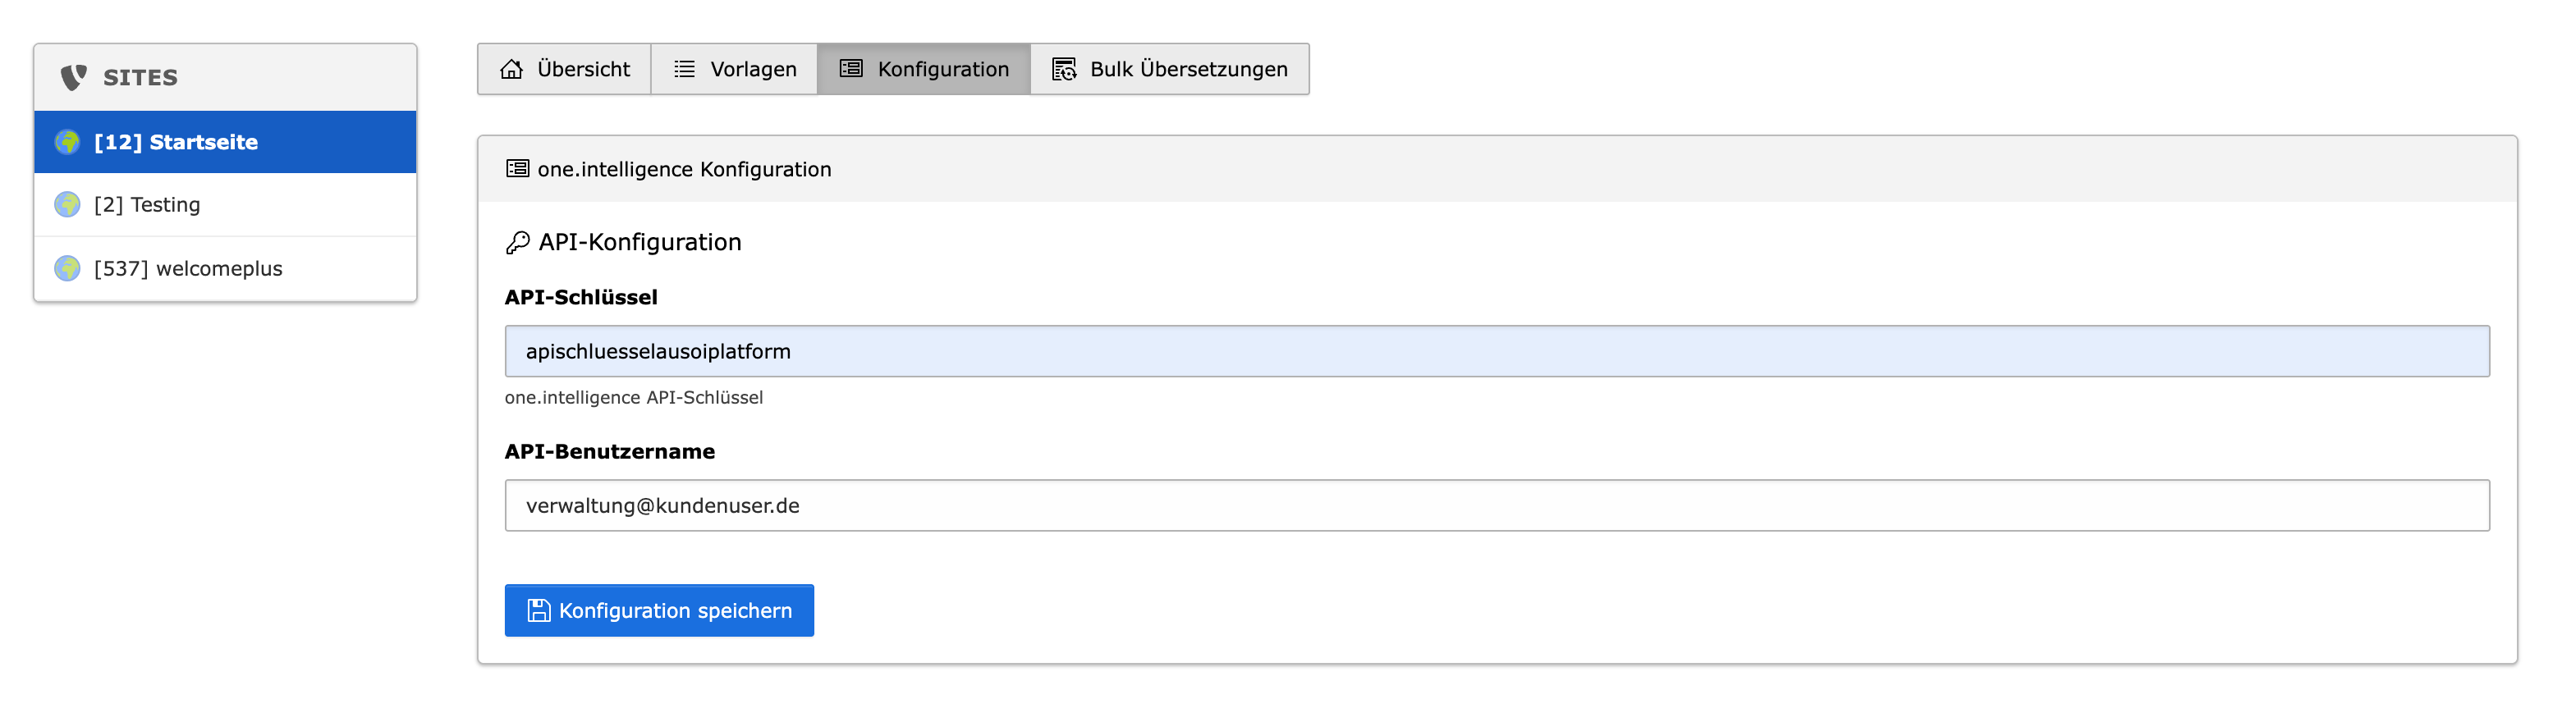Image resolution: width=2576 pixels, height=722 pixels.
Task: Click the house icon on Übersicht tab
Action: 511,69
